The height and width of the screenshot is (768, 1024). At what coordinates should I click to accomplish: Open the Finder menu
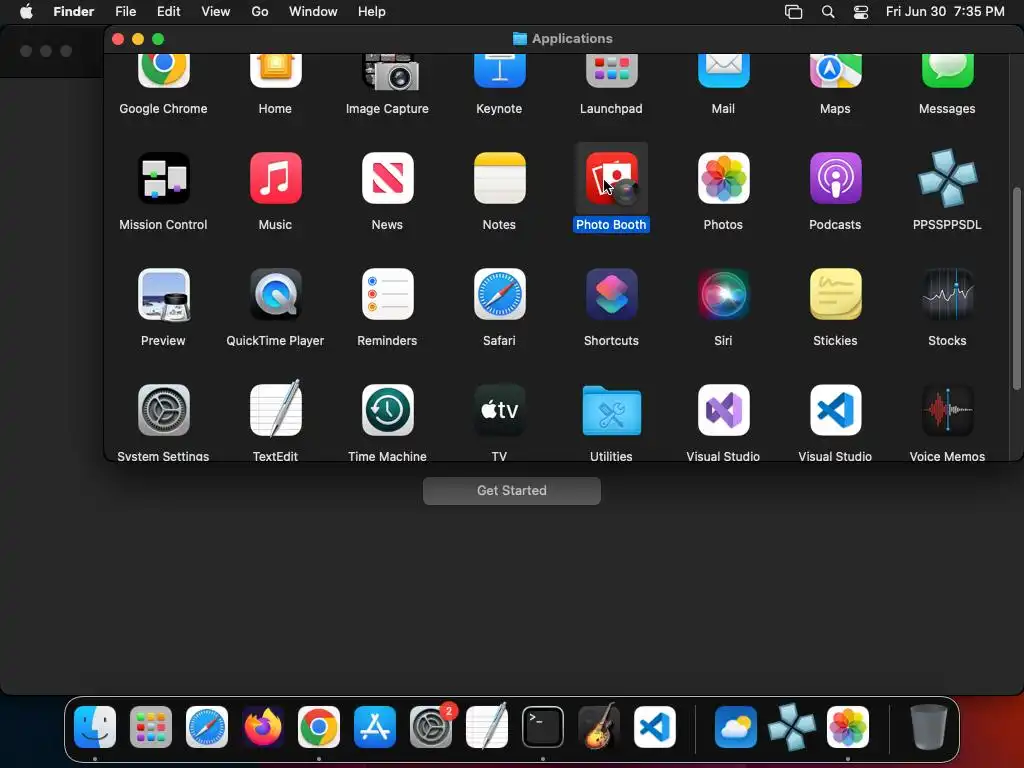coord(74,12)
